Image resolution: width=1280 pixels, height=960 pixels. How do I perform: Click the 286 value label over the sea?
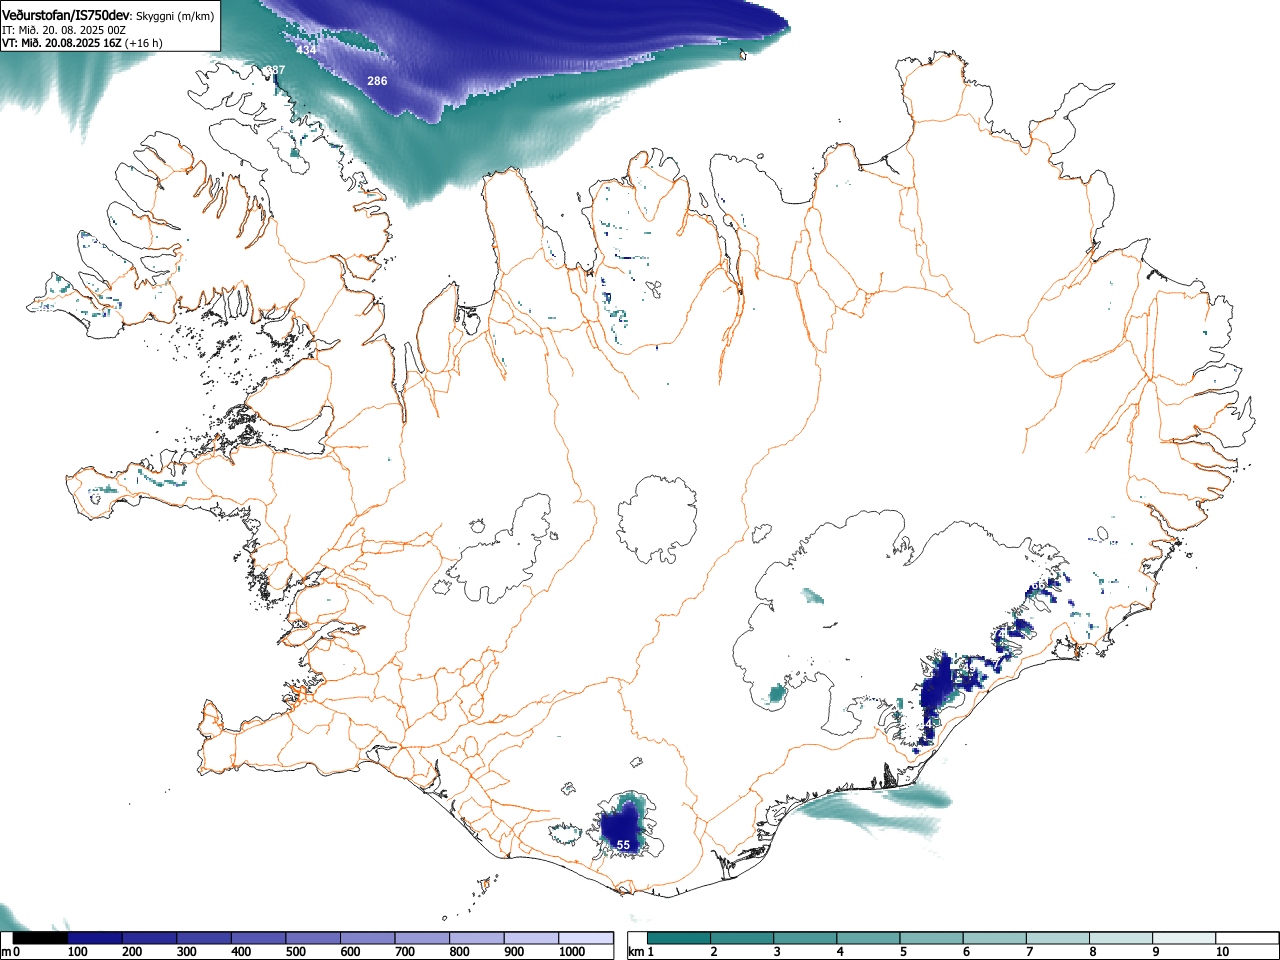point(377,81)
